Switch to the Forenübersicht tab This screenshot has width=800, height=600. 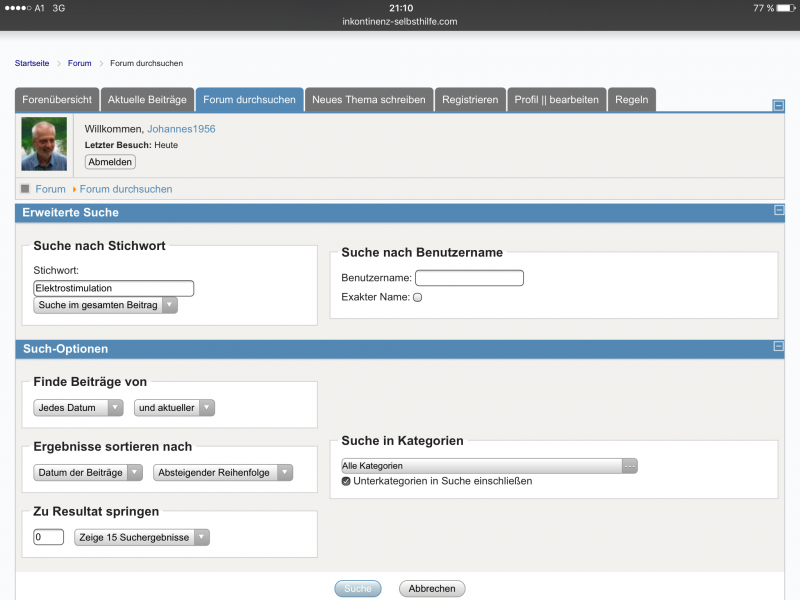pyautogui.click(x=57, y=100)
